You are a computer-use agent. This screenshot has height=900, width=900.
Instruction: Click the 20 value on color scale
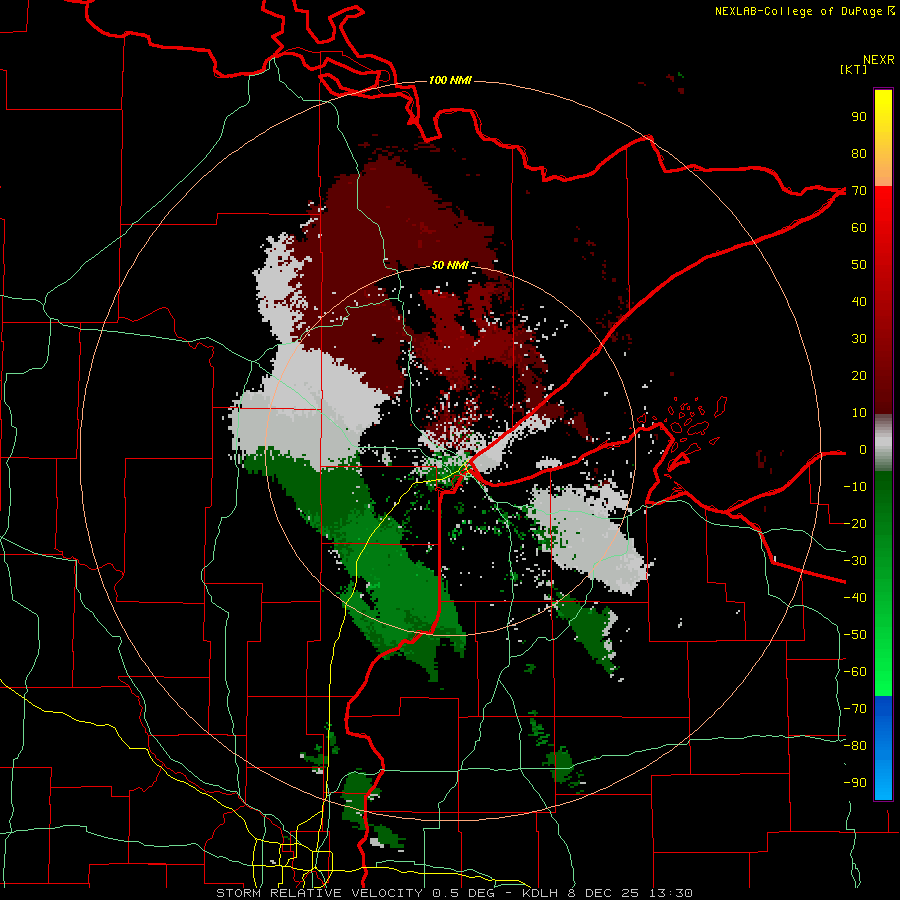[x=859, y=375]
